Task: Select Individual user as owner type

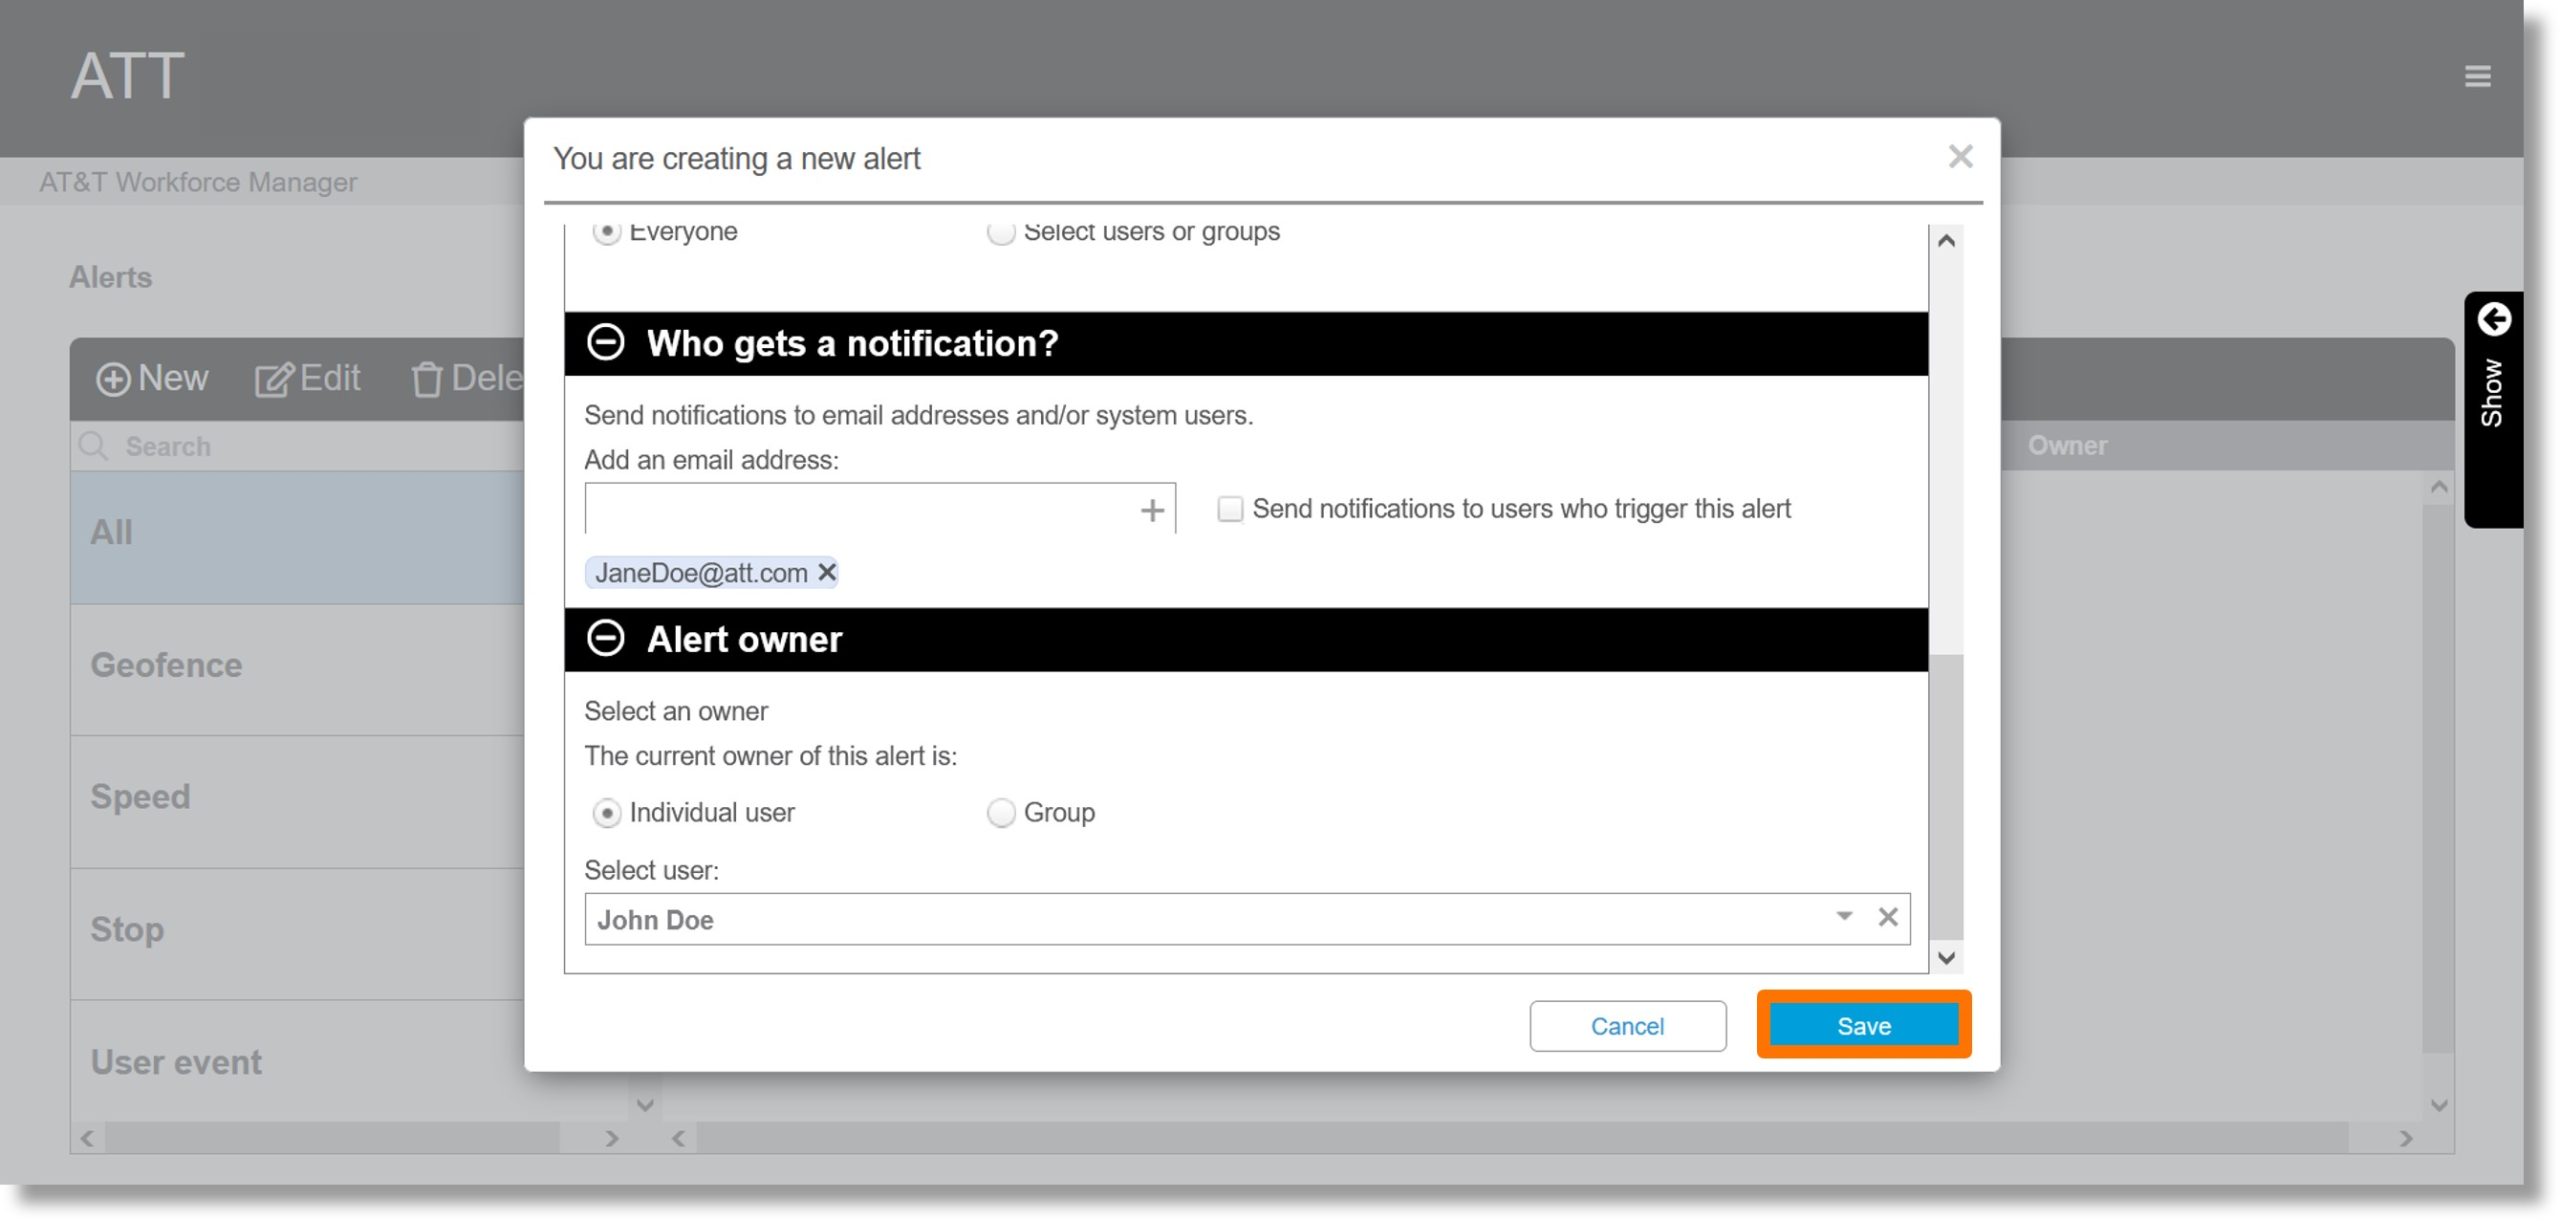Action: click(x=606, y=813)
